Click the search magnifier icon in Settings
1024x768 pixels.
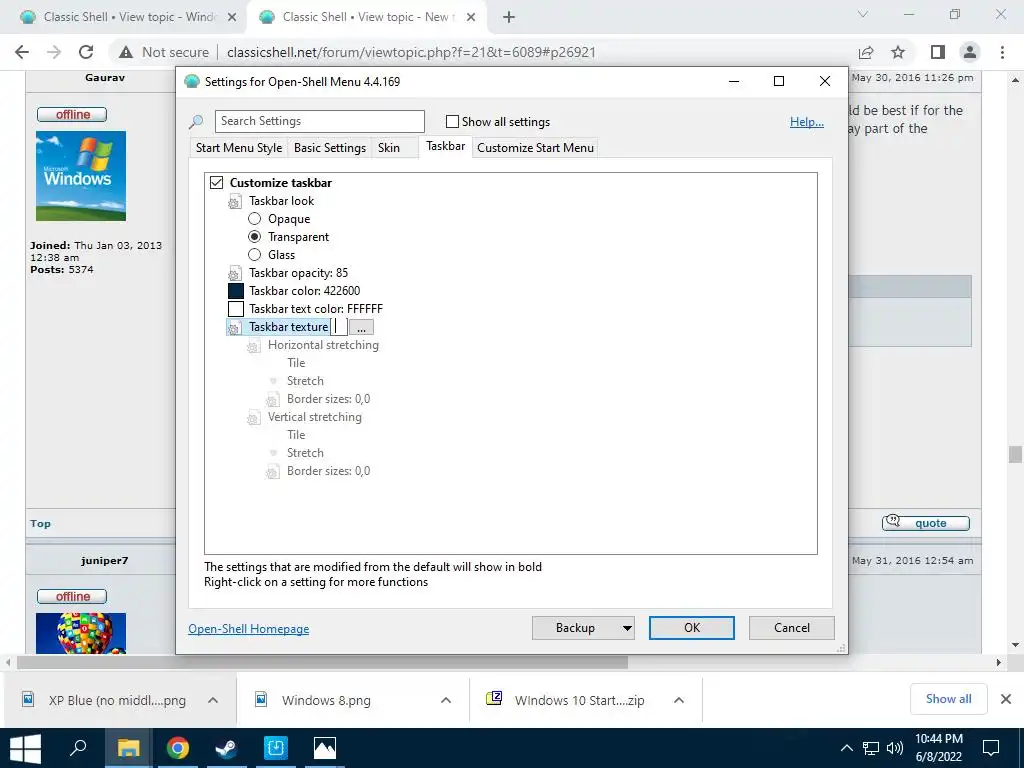(196, 121)
